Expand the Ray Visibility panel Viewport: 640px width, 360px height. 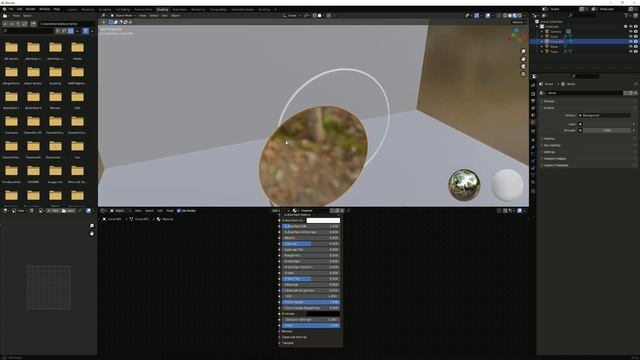[x=552, y=145]
